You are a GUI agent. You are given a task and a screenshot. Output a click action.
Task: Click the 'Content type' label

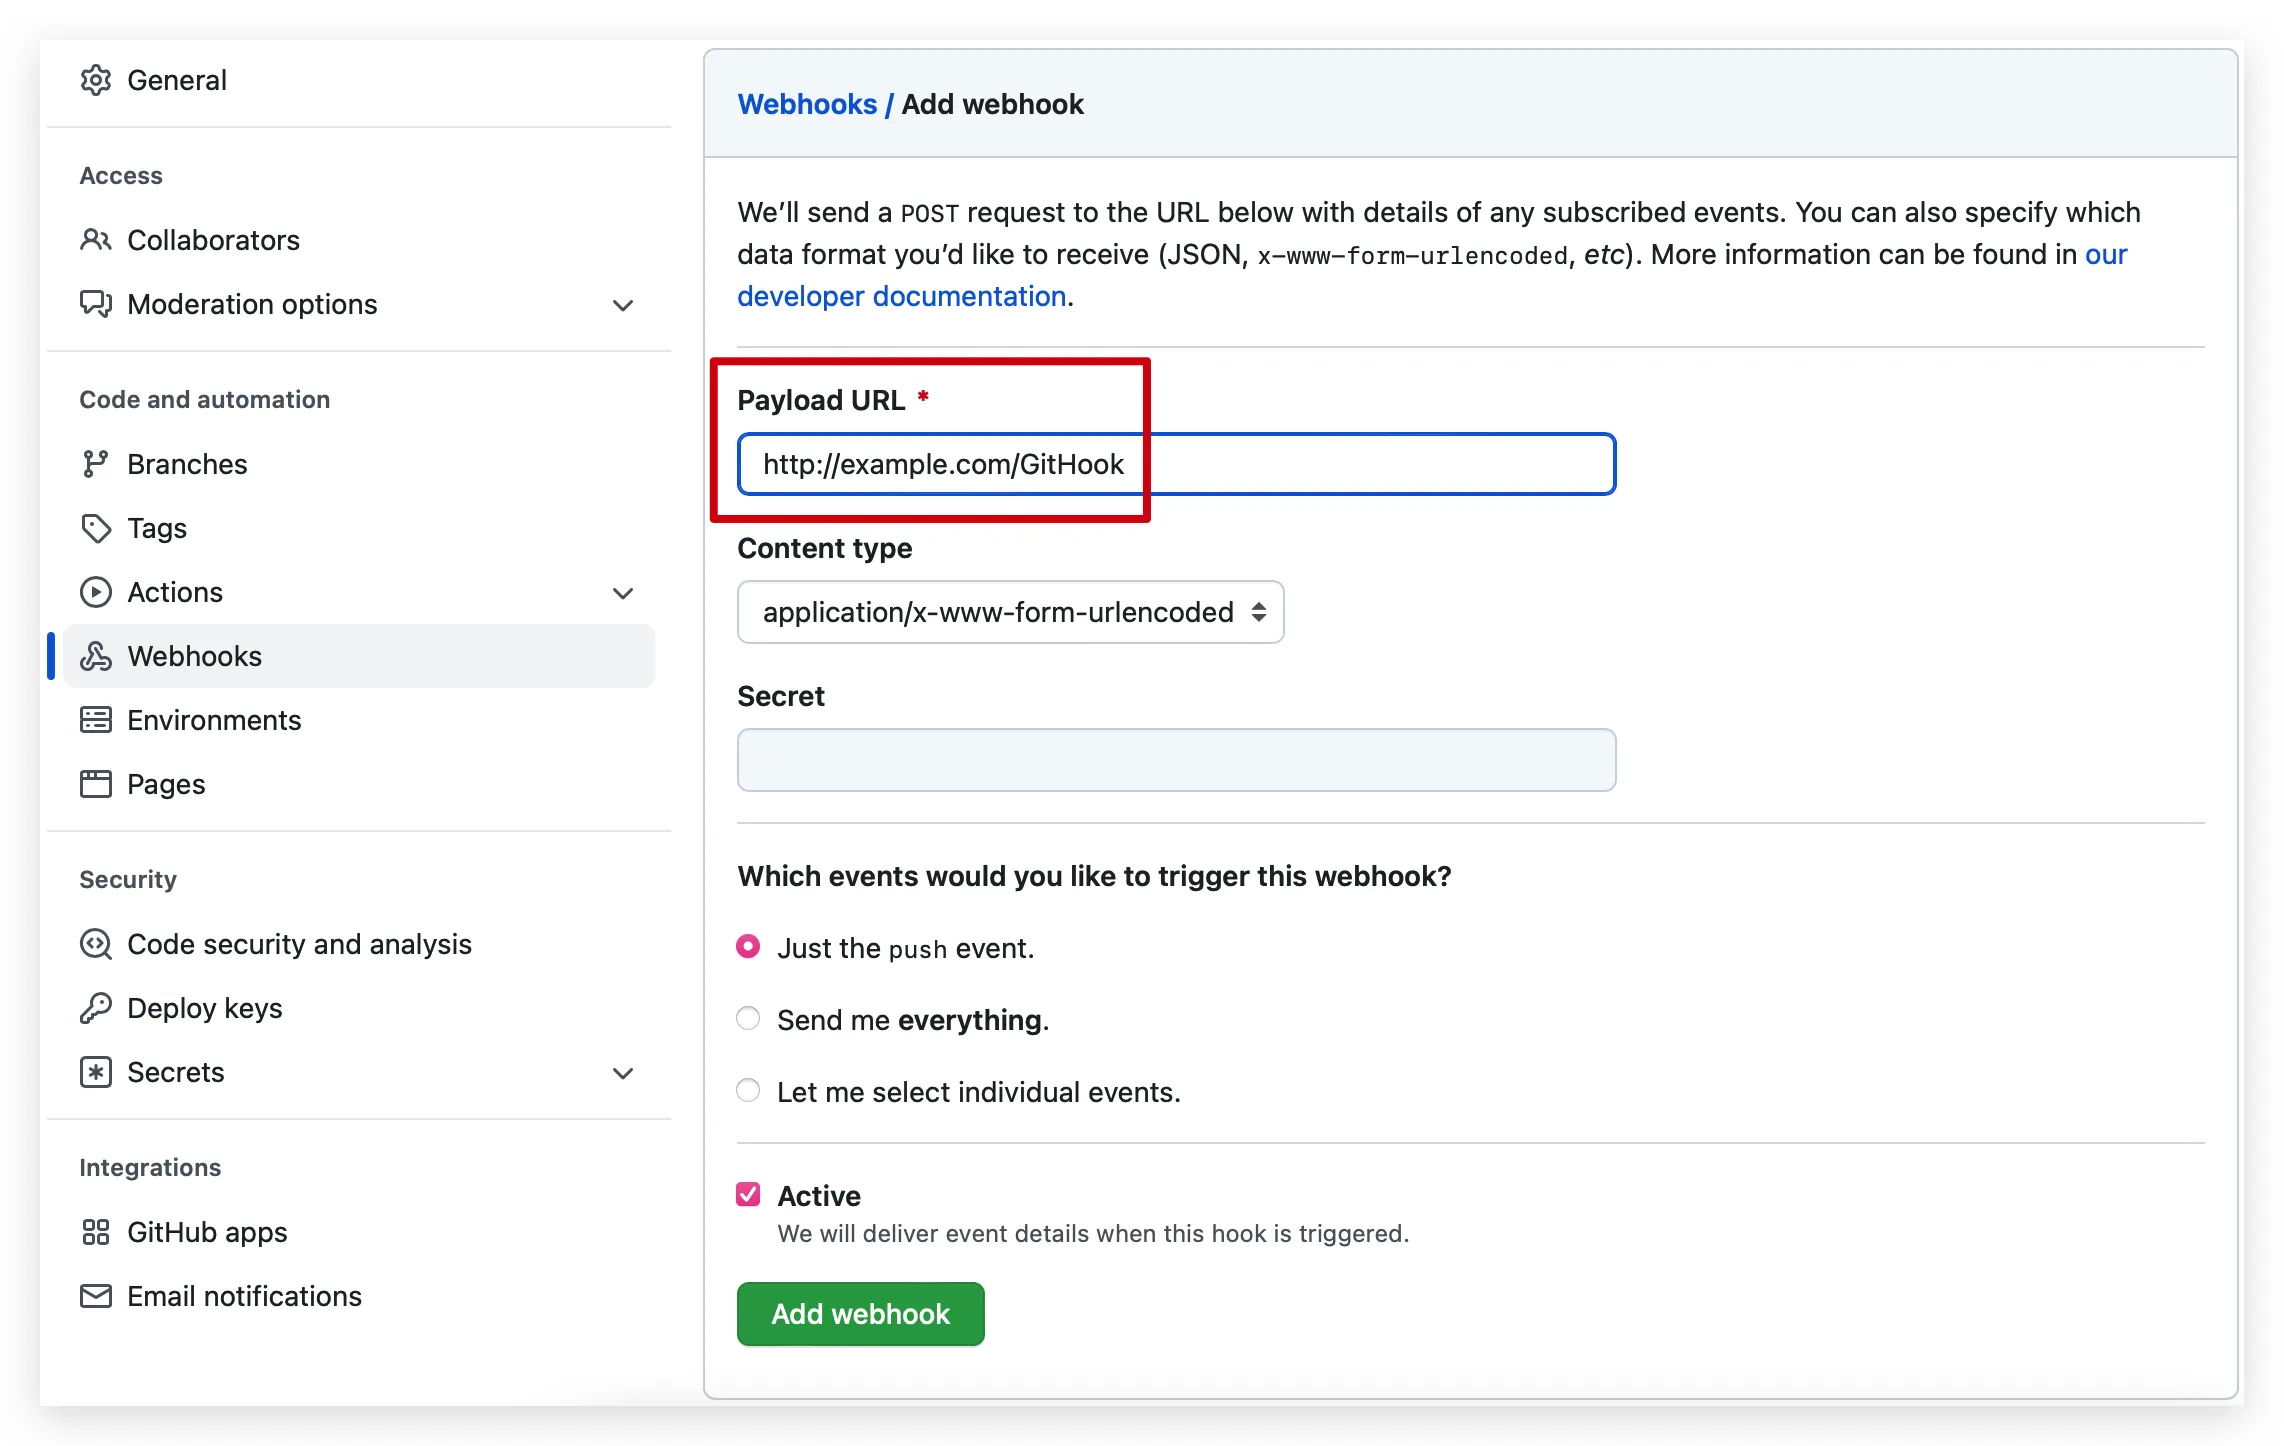825,548
